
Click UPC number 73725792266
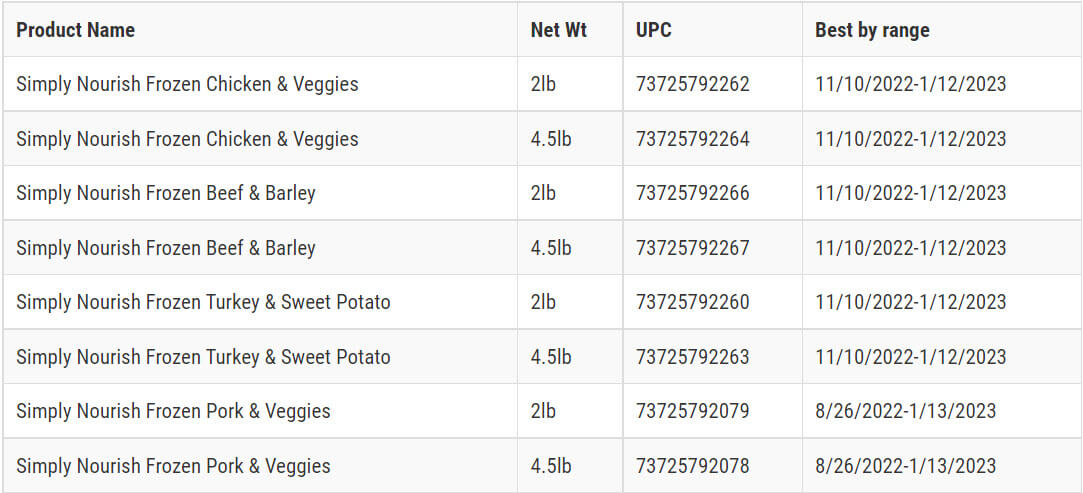pos(692,193)
